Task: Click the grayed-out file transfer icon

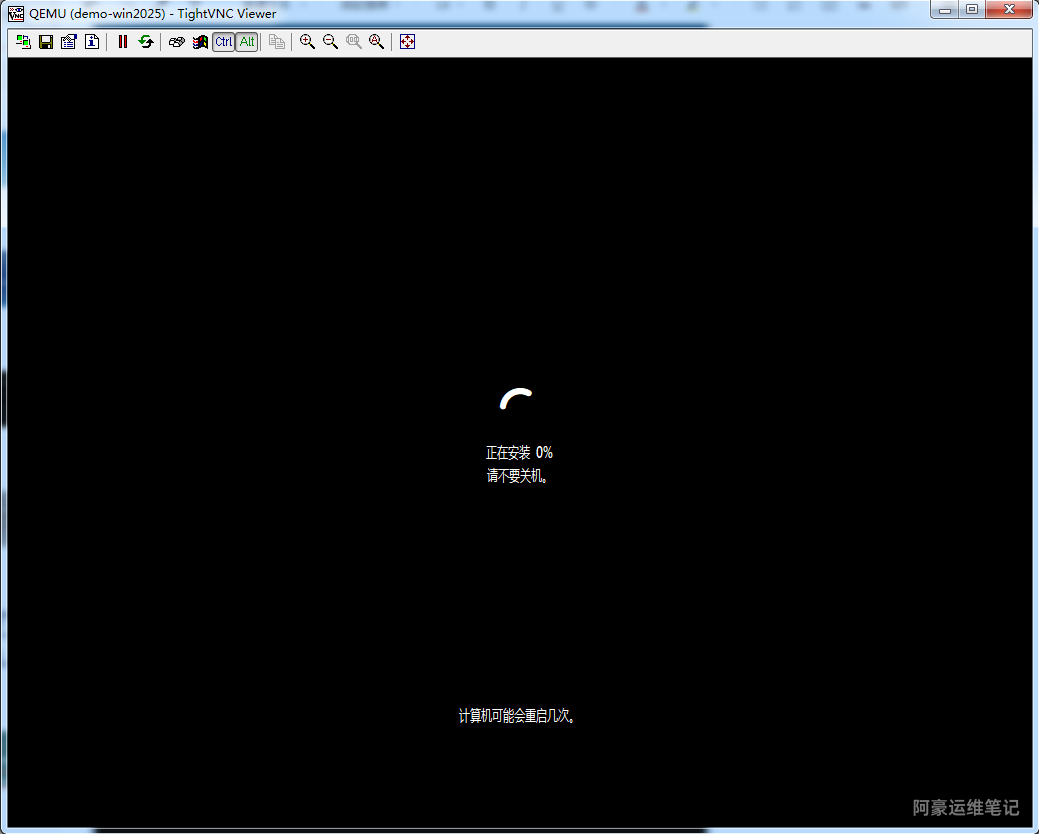Action: pyautogui.click(x=277, y=42)
